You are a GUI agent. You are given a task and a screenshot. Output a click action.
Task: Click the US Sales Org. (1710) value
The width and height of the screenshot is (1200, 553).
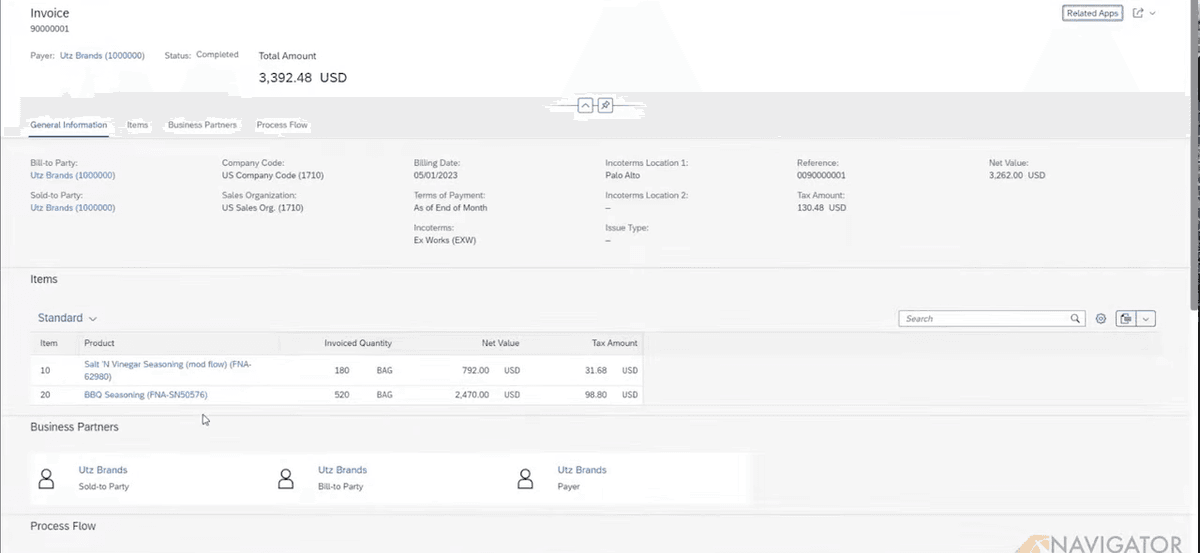pos(263,208)
